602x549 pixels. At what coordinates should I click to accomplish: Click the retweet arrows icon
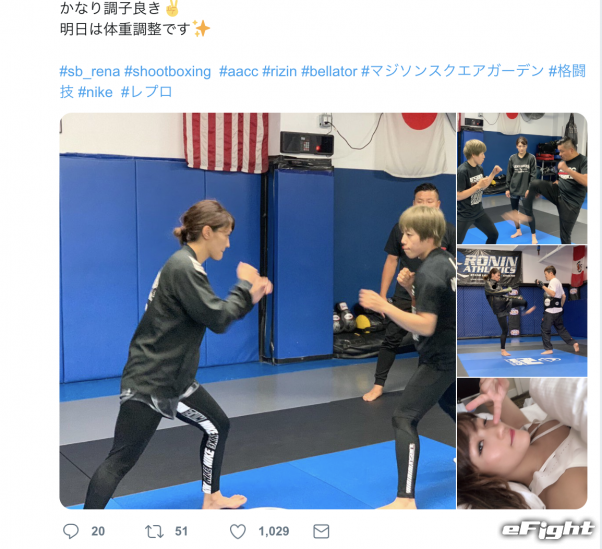(154, 531)
